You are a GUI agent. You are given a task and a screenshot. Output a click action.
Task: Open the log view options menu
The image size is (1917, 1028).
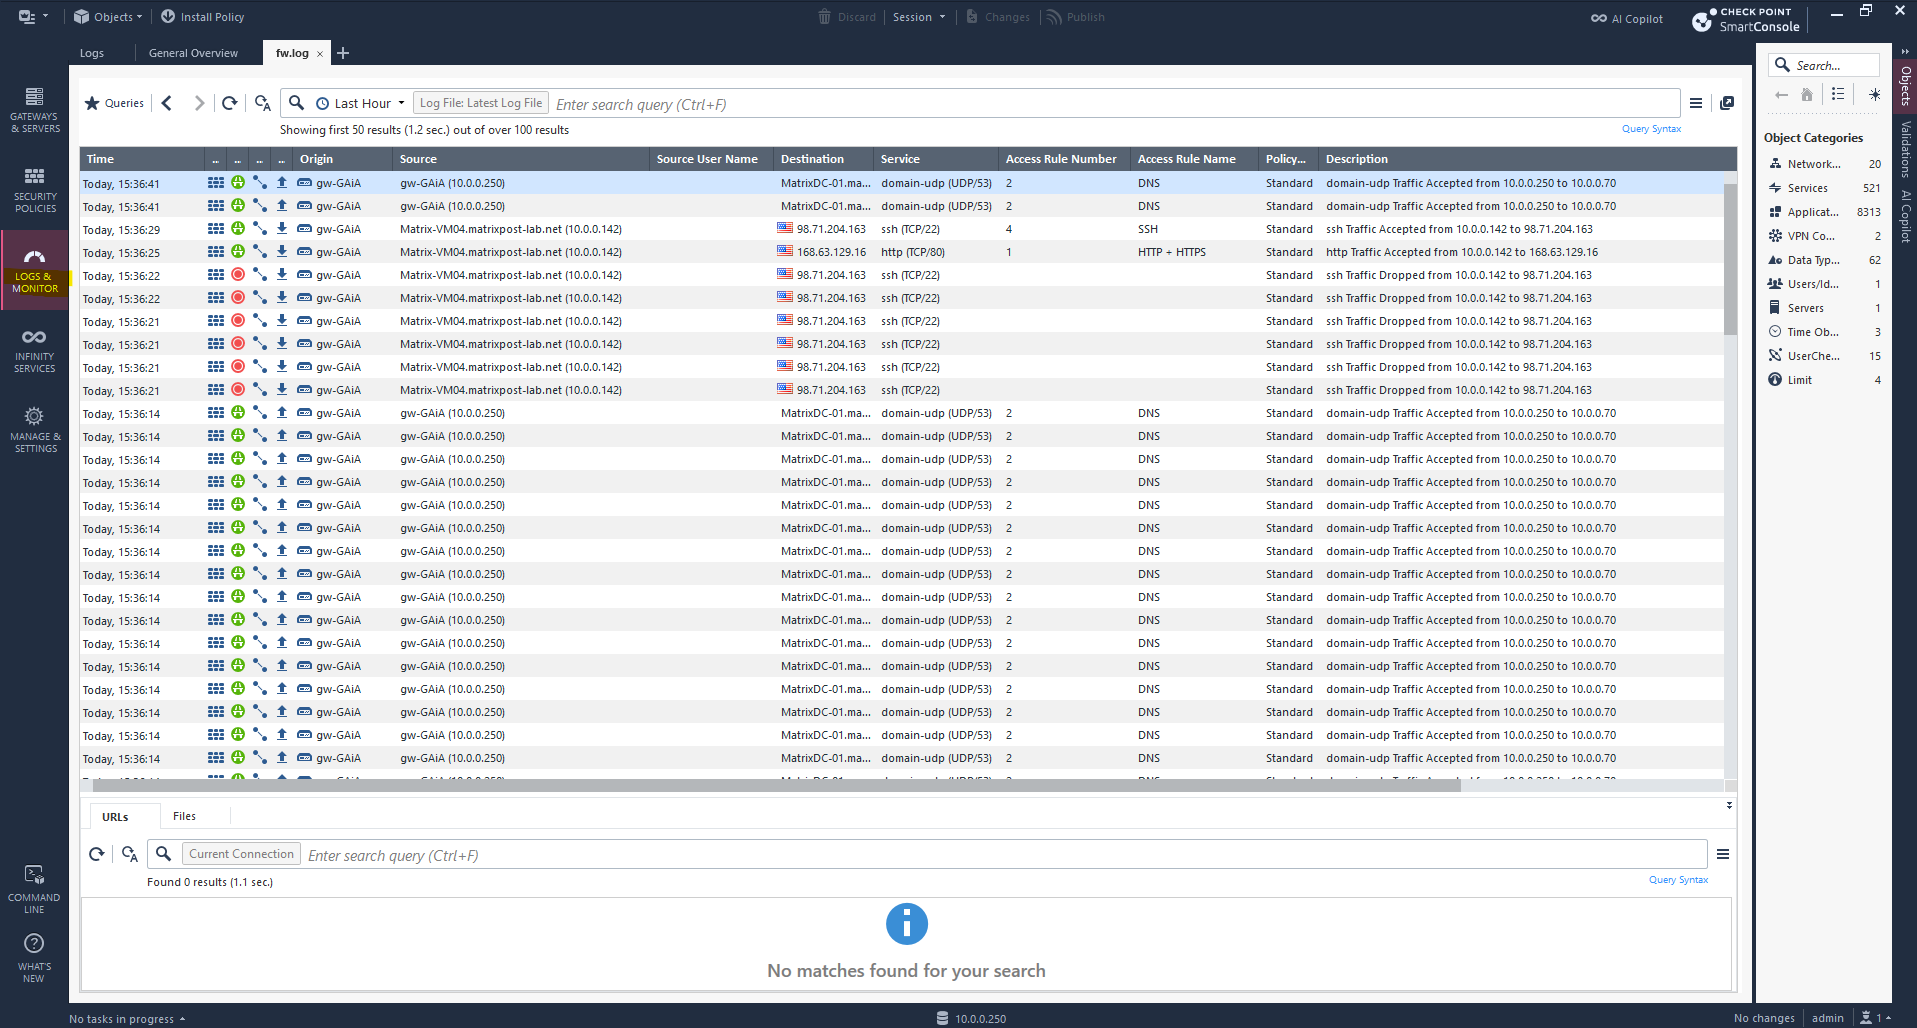[x=1696, y=103]
